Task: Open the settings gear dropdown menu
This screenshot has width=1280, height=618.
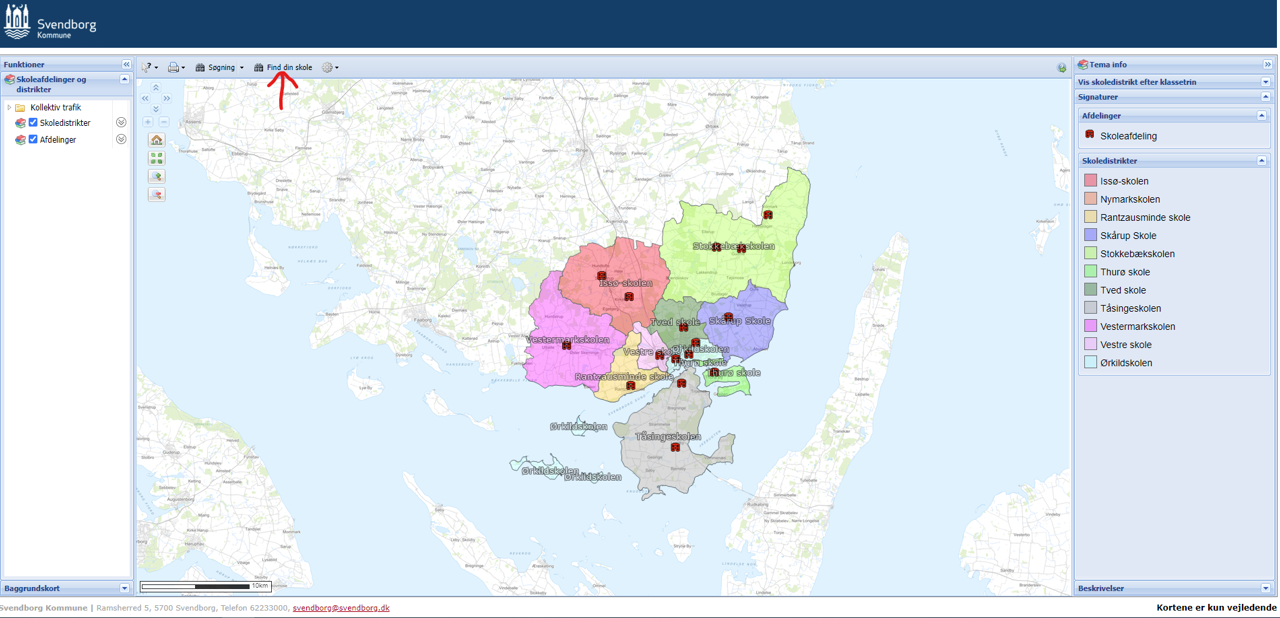Action: pyautogui.click(x=330, y=68)
